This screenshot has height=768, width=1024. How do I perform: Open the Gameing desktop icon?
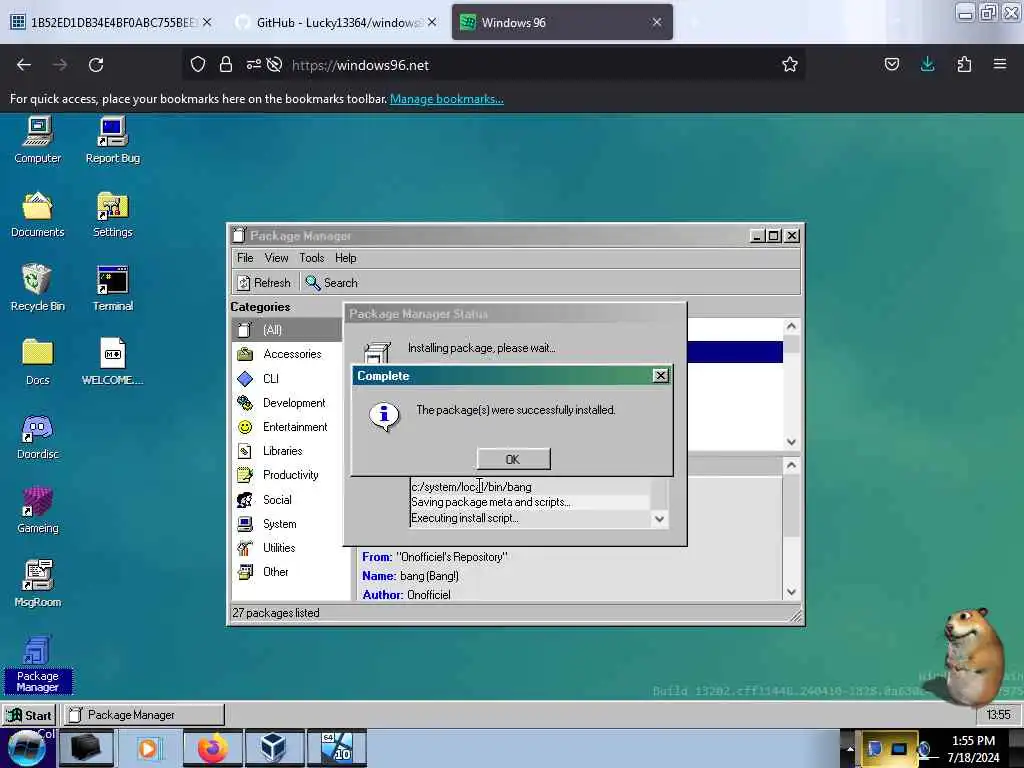coord(37,510)
